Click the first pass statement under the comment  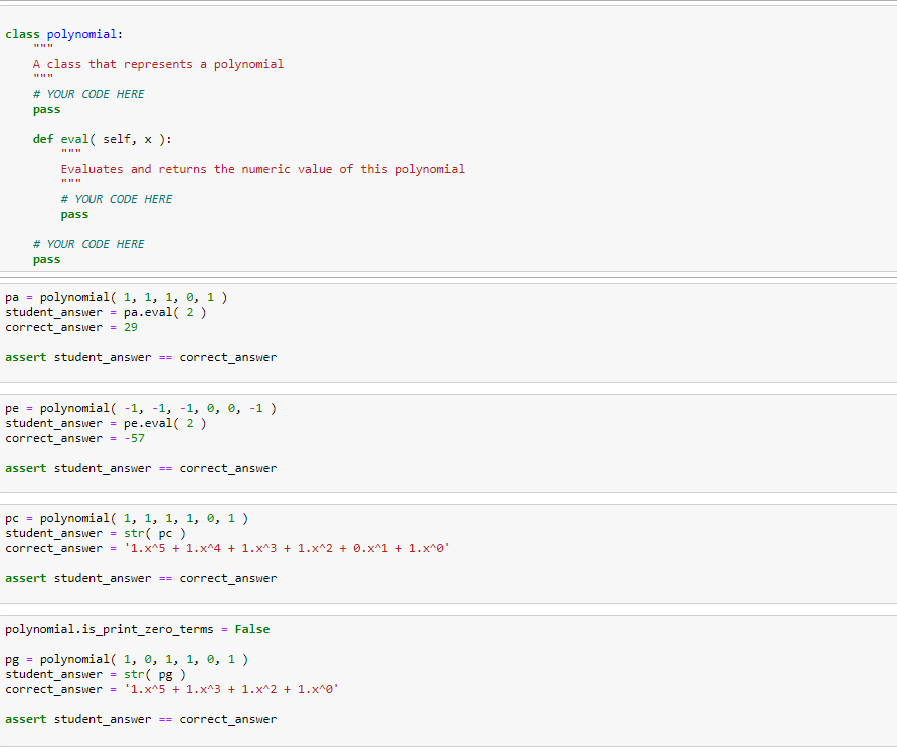[45, 108]
